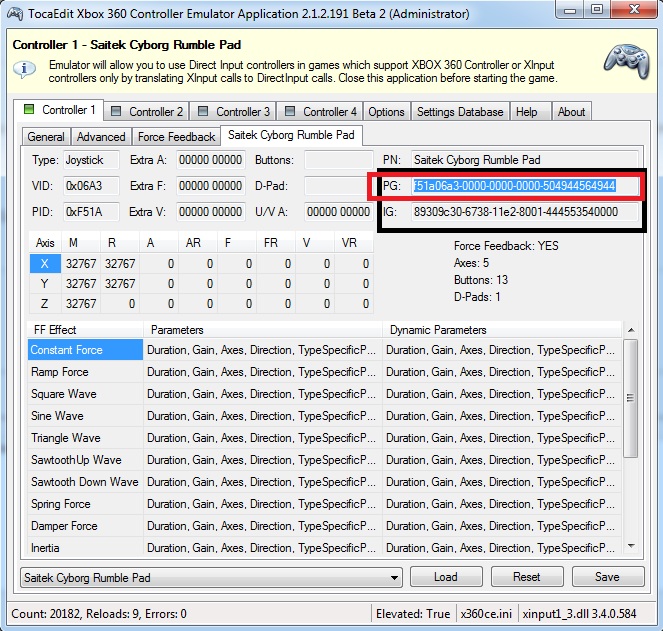The image size is (663, 631).
Task: Switch to the Controller 3 tab
Action: click(233, 112)
